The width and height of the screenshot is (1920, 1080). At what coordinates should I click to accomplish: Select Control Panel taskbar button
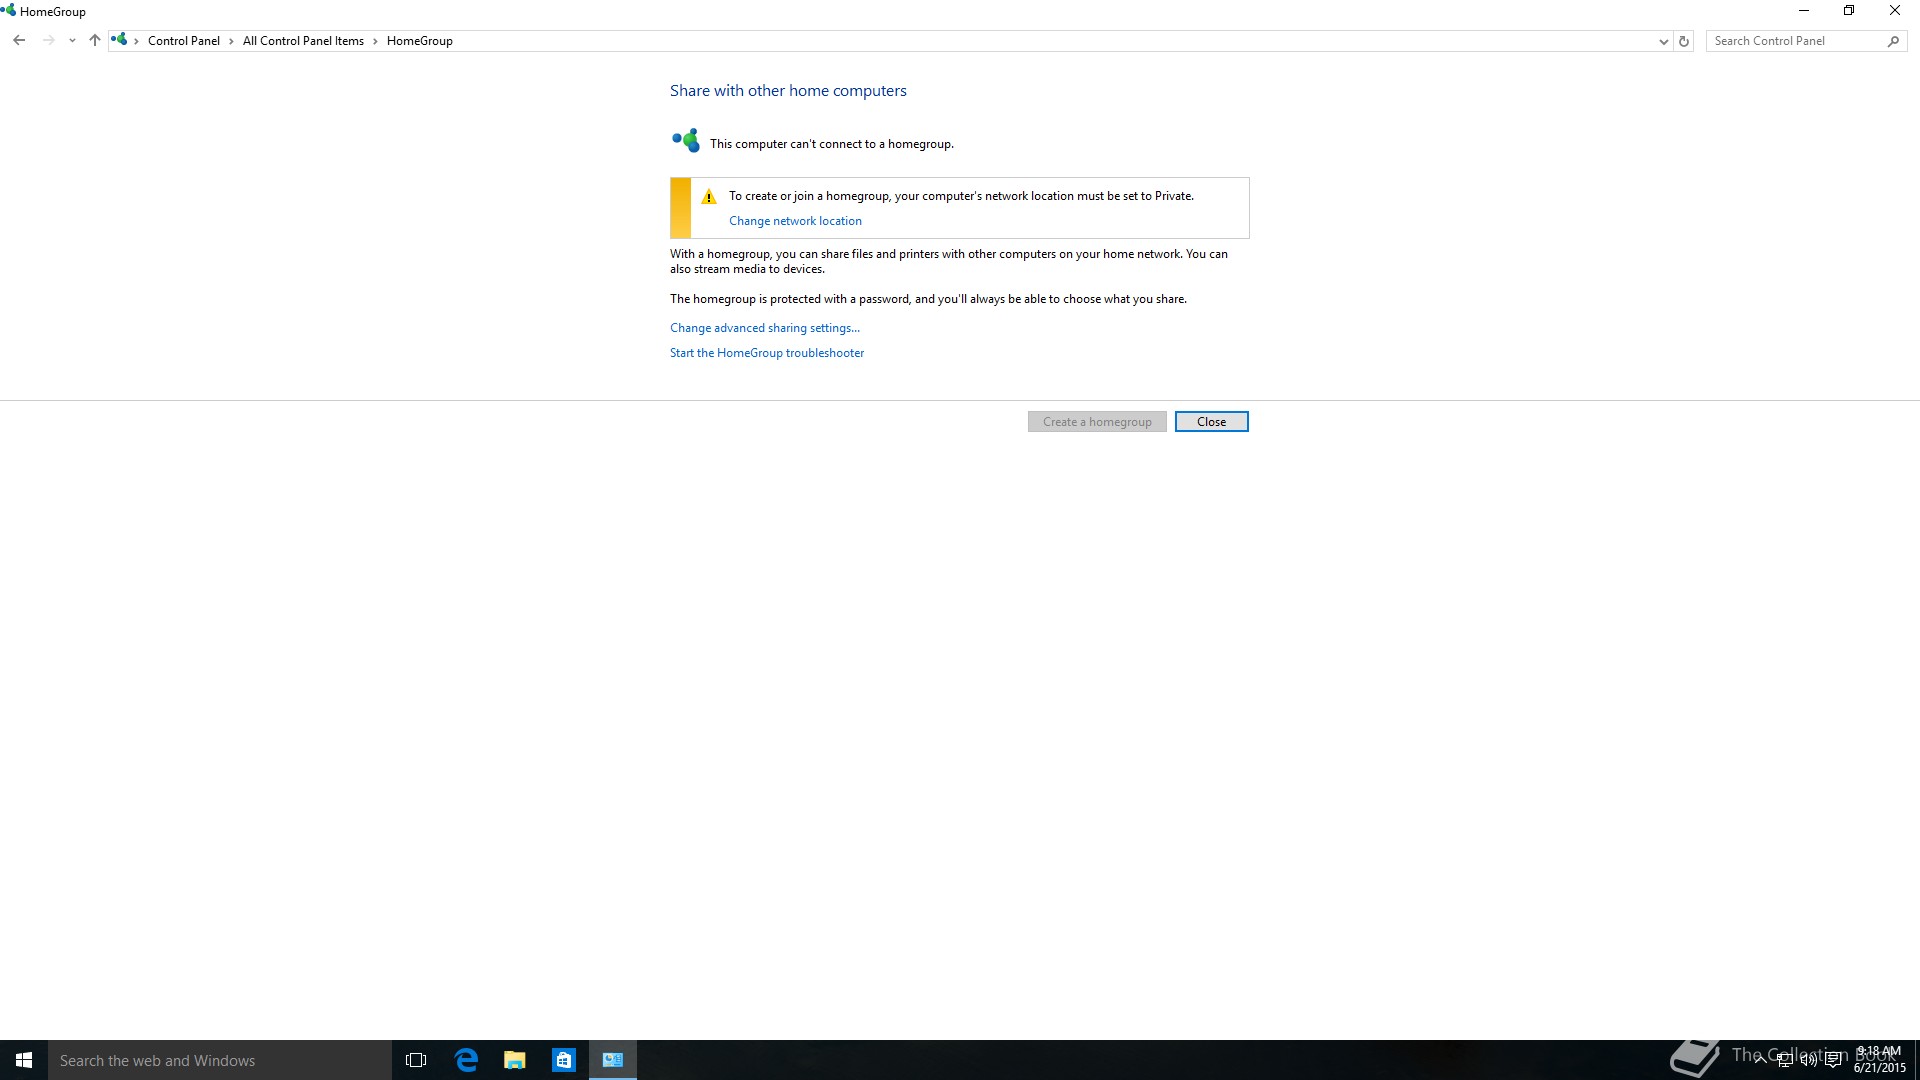tap(613, 1060)
